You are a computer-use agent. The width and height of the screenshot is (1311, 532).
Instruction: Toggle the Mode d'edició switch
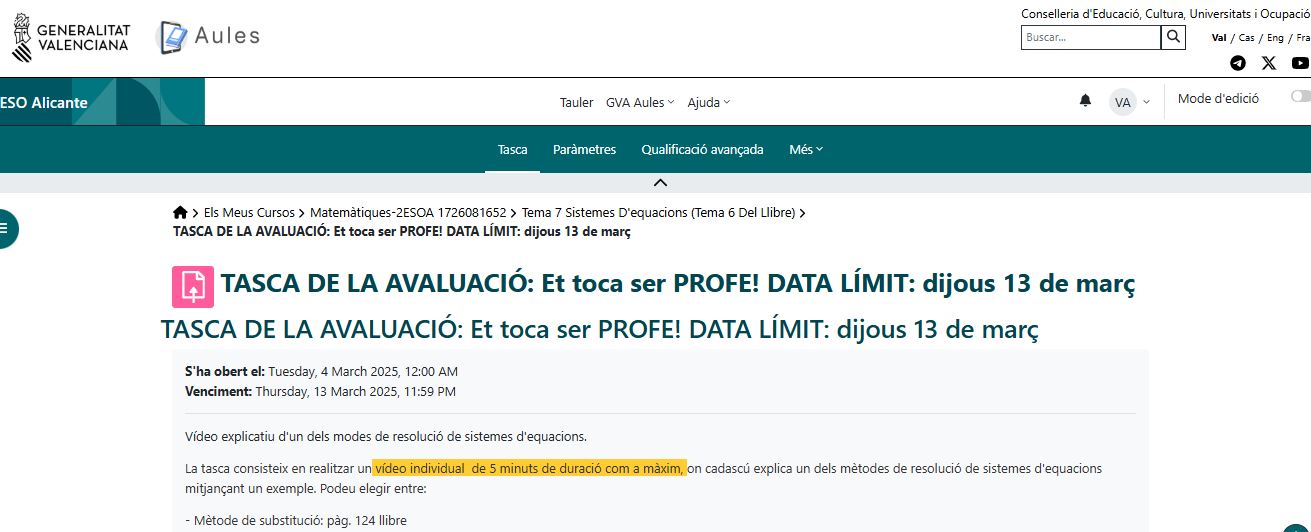[x=1299, y=97]
